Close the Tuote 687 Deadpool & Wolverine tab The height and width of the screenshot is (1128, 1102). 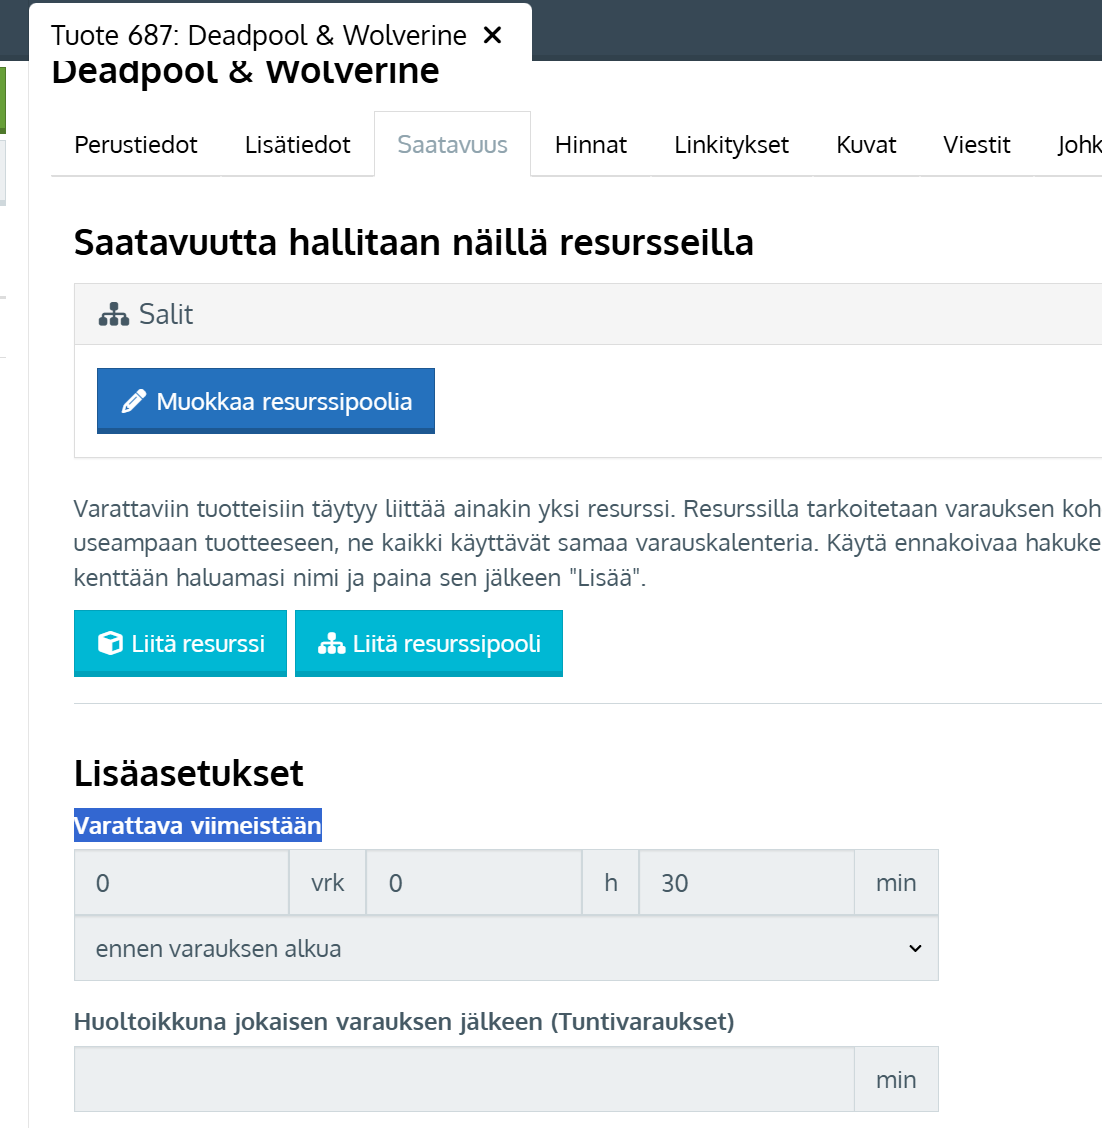click(x=492, y=35)
